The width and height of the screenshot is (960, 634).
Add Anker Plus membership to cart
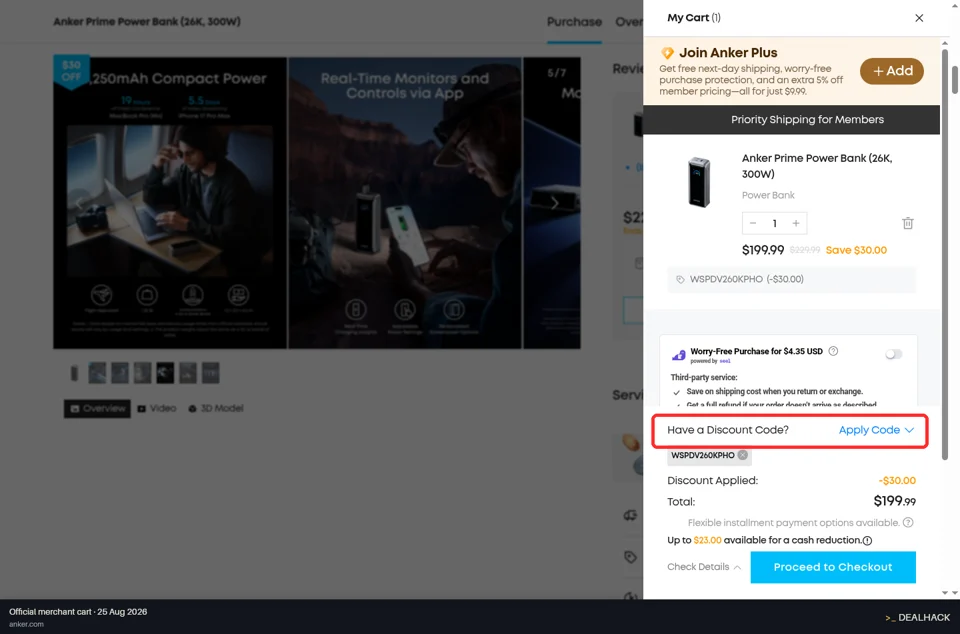click(891, 71)
